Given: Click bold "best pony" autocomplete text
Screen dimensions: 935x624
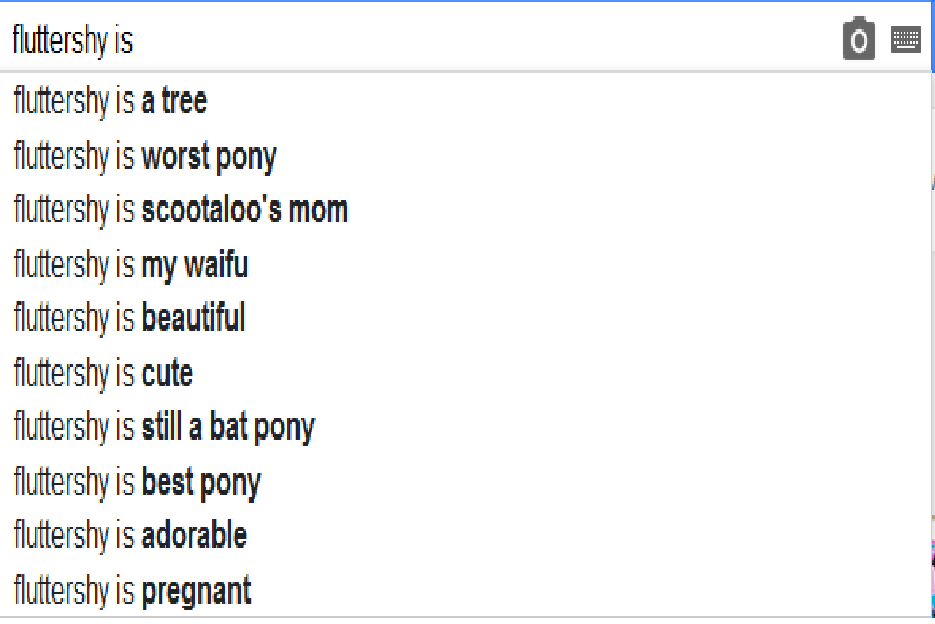Looking at the screenshot, I should (x=201, y=482).
